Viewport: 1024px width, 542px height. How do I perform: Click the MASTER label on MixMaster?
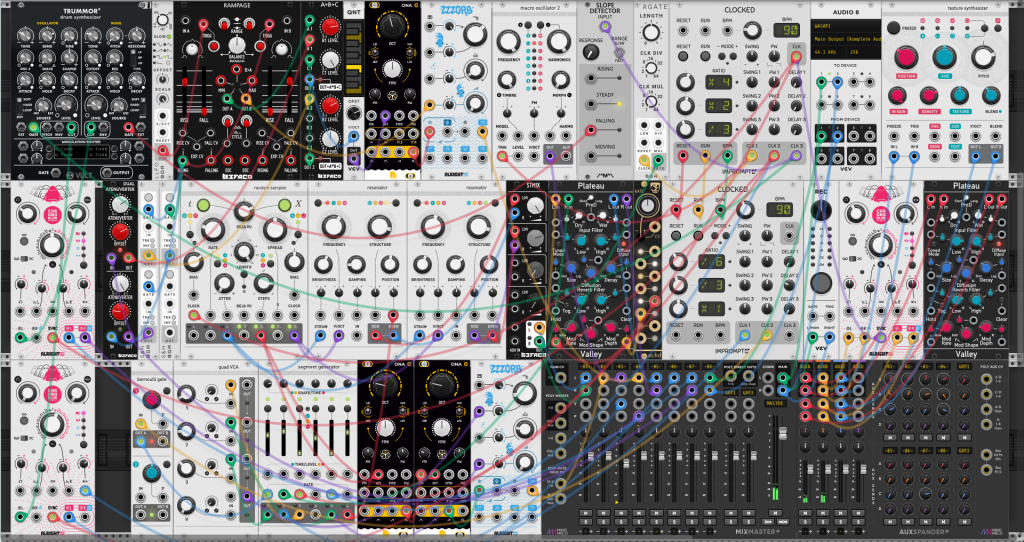pyautogui.click(x=775, y=403)
